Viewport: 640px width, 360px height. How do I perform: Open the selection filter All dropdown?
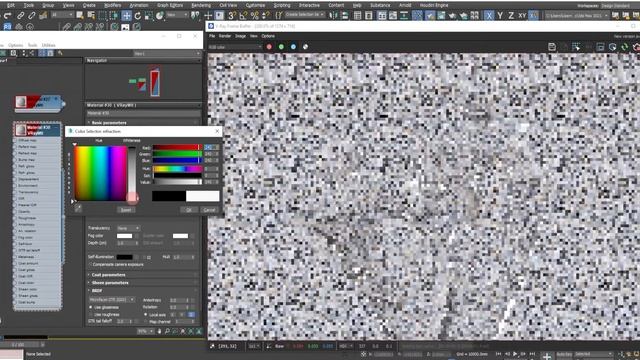click(x=62, y=15)
